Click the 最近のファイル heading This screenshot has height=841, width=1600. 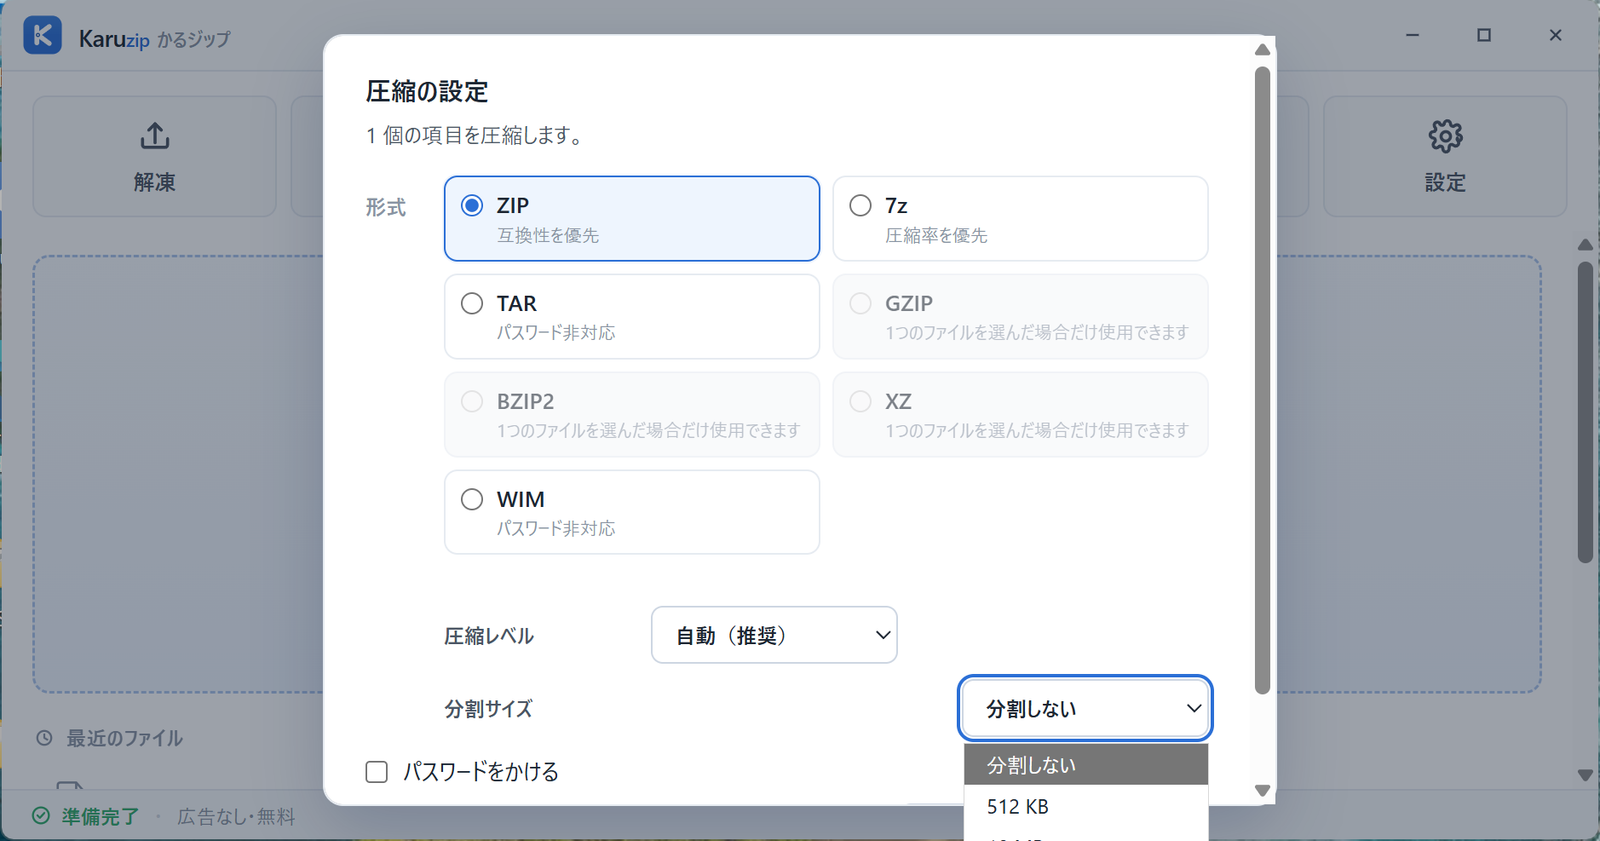pyautogui.click(x=124, y=738)
